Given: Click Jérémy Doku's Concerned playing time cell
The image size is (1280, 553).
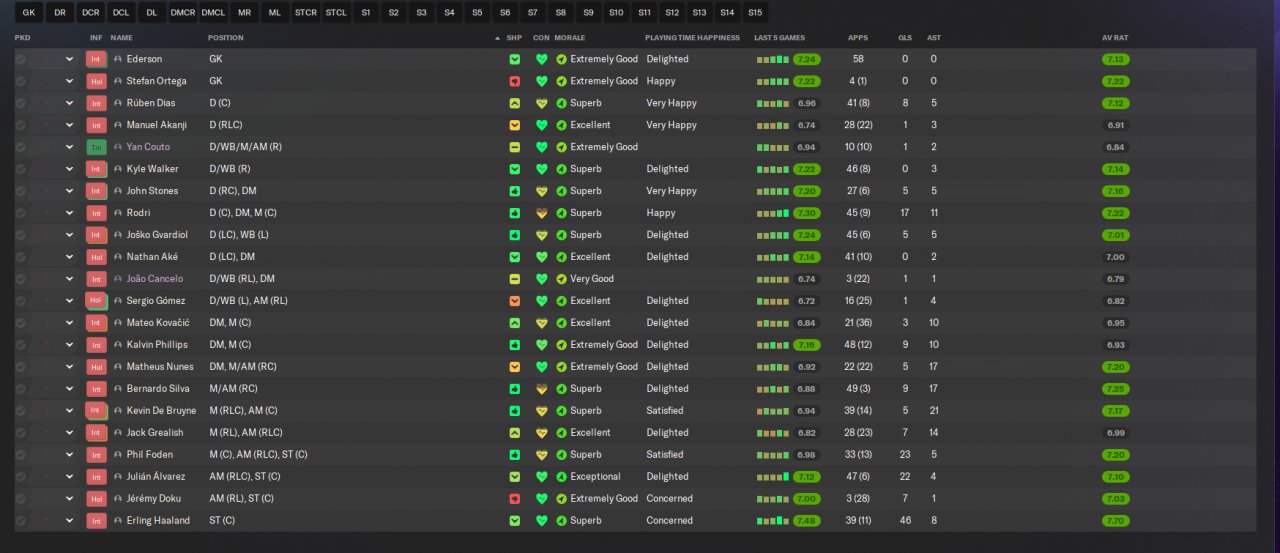Looking at the screenshot, I should [669, 499].
